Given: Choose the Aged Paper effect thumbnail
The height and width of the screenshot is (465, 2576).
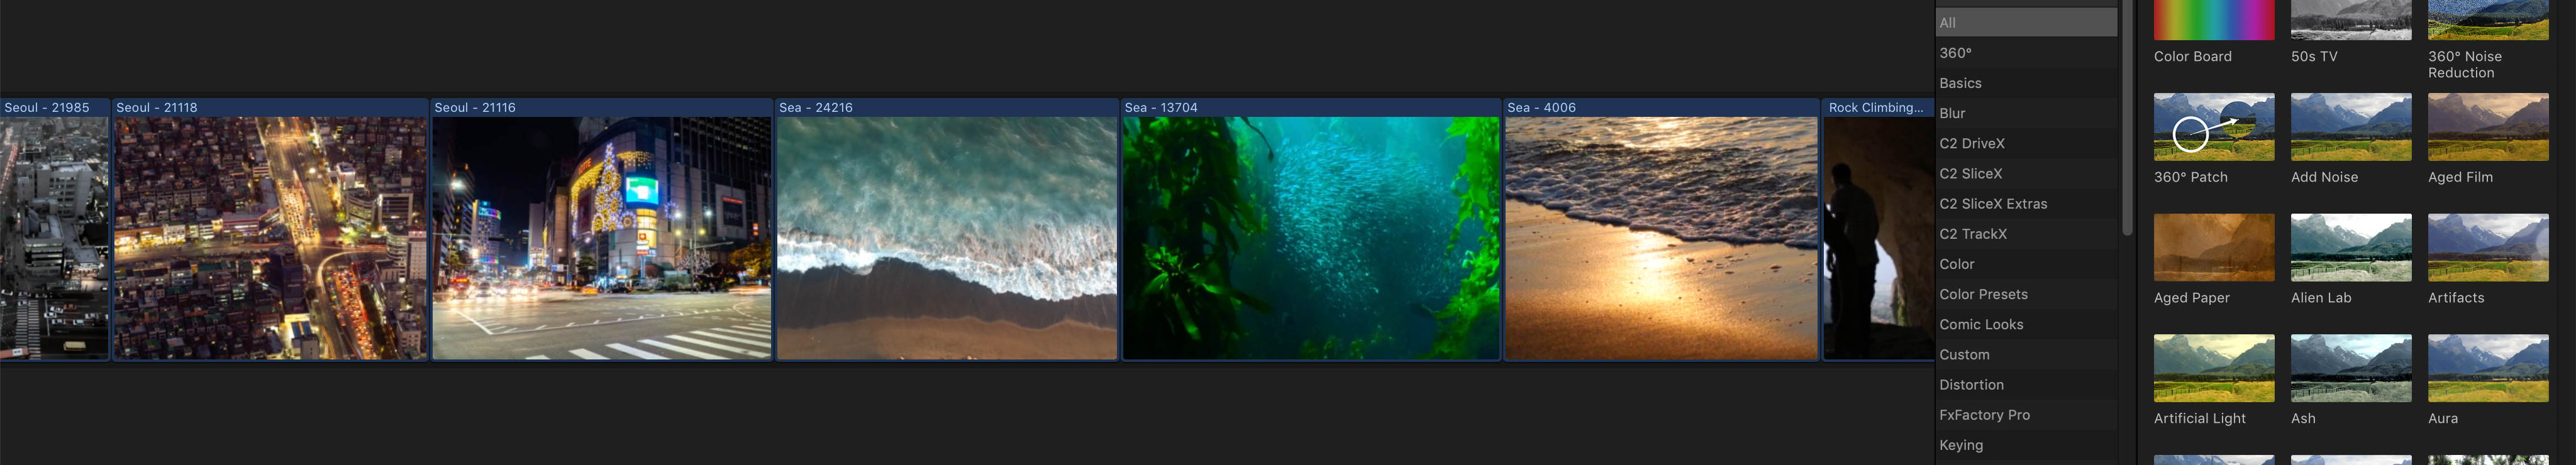Looking at the screenshot, I should 2213,247.
